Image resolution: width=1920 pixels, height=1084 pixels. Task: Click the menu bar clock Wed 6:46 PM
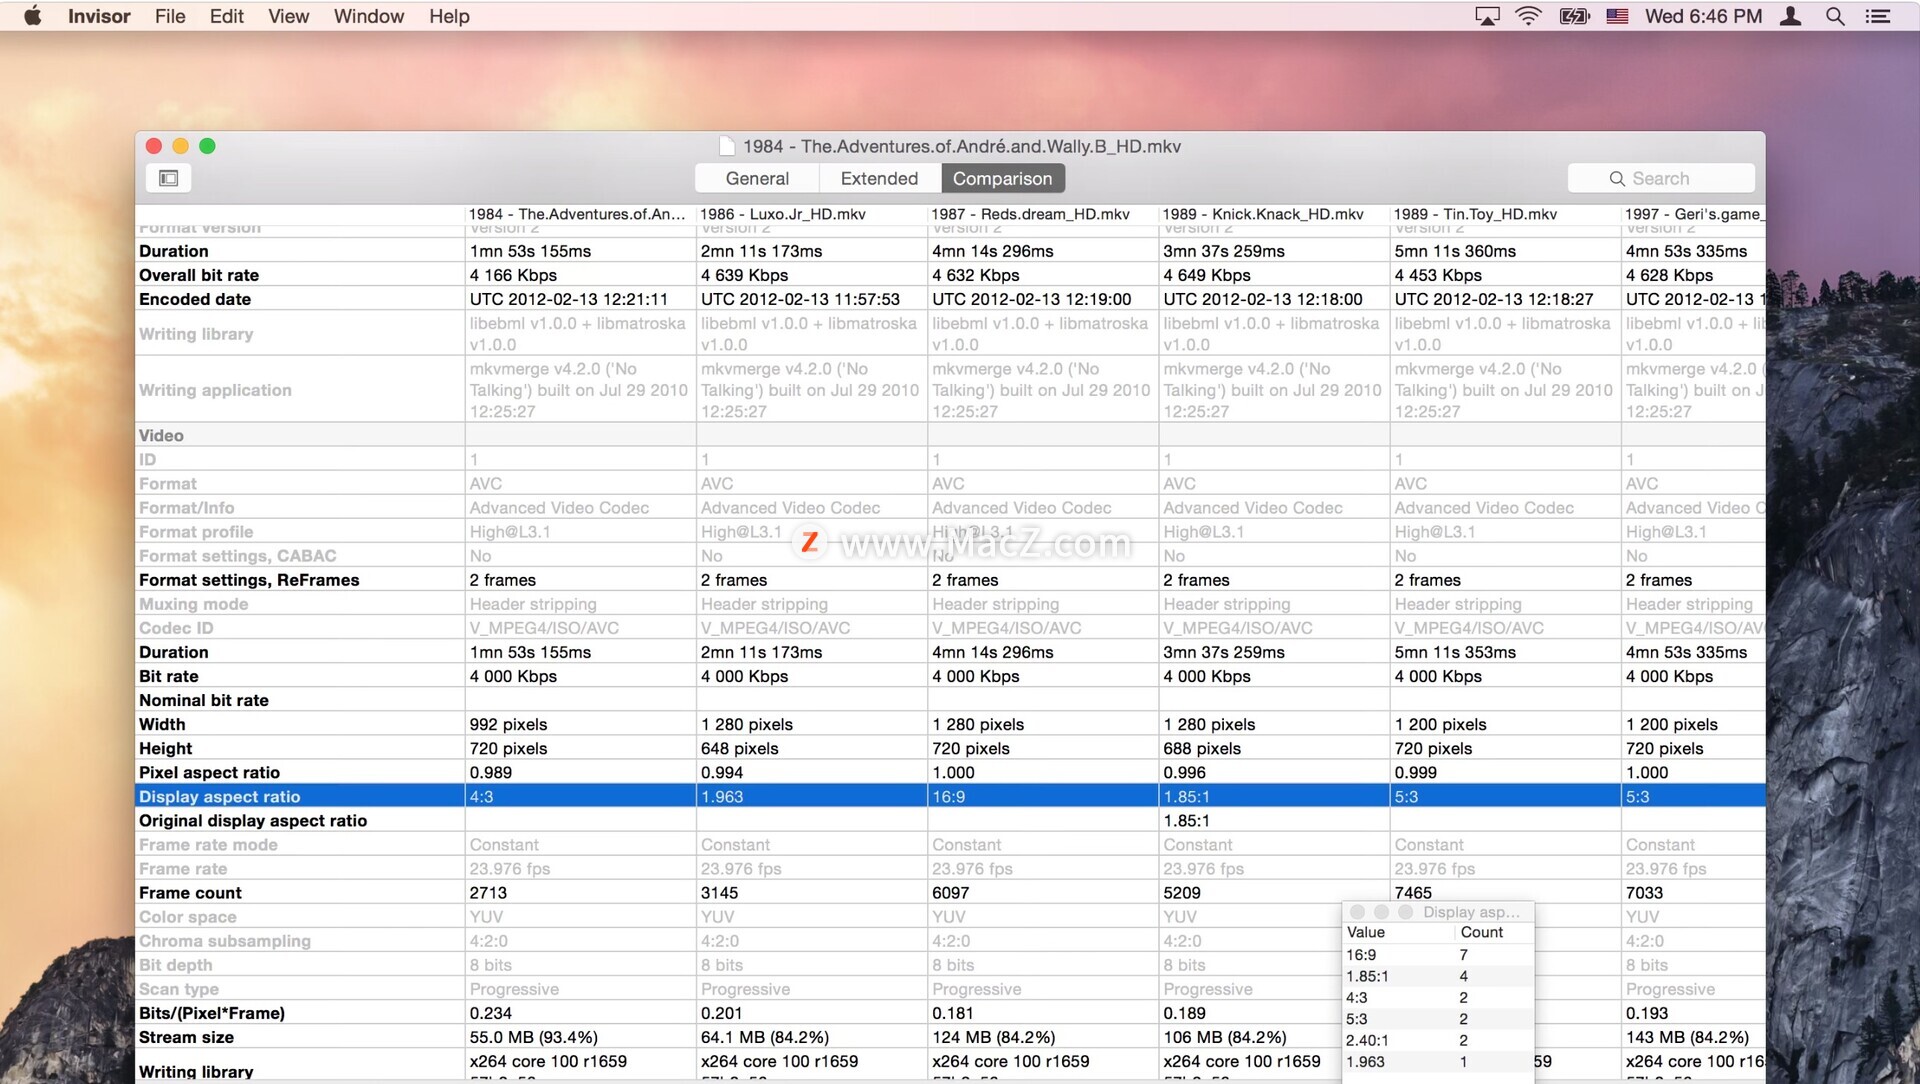click(x=1703, y=16)
